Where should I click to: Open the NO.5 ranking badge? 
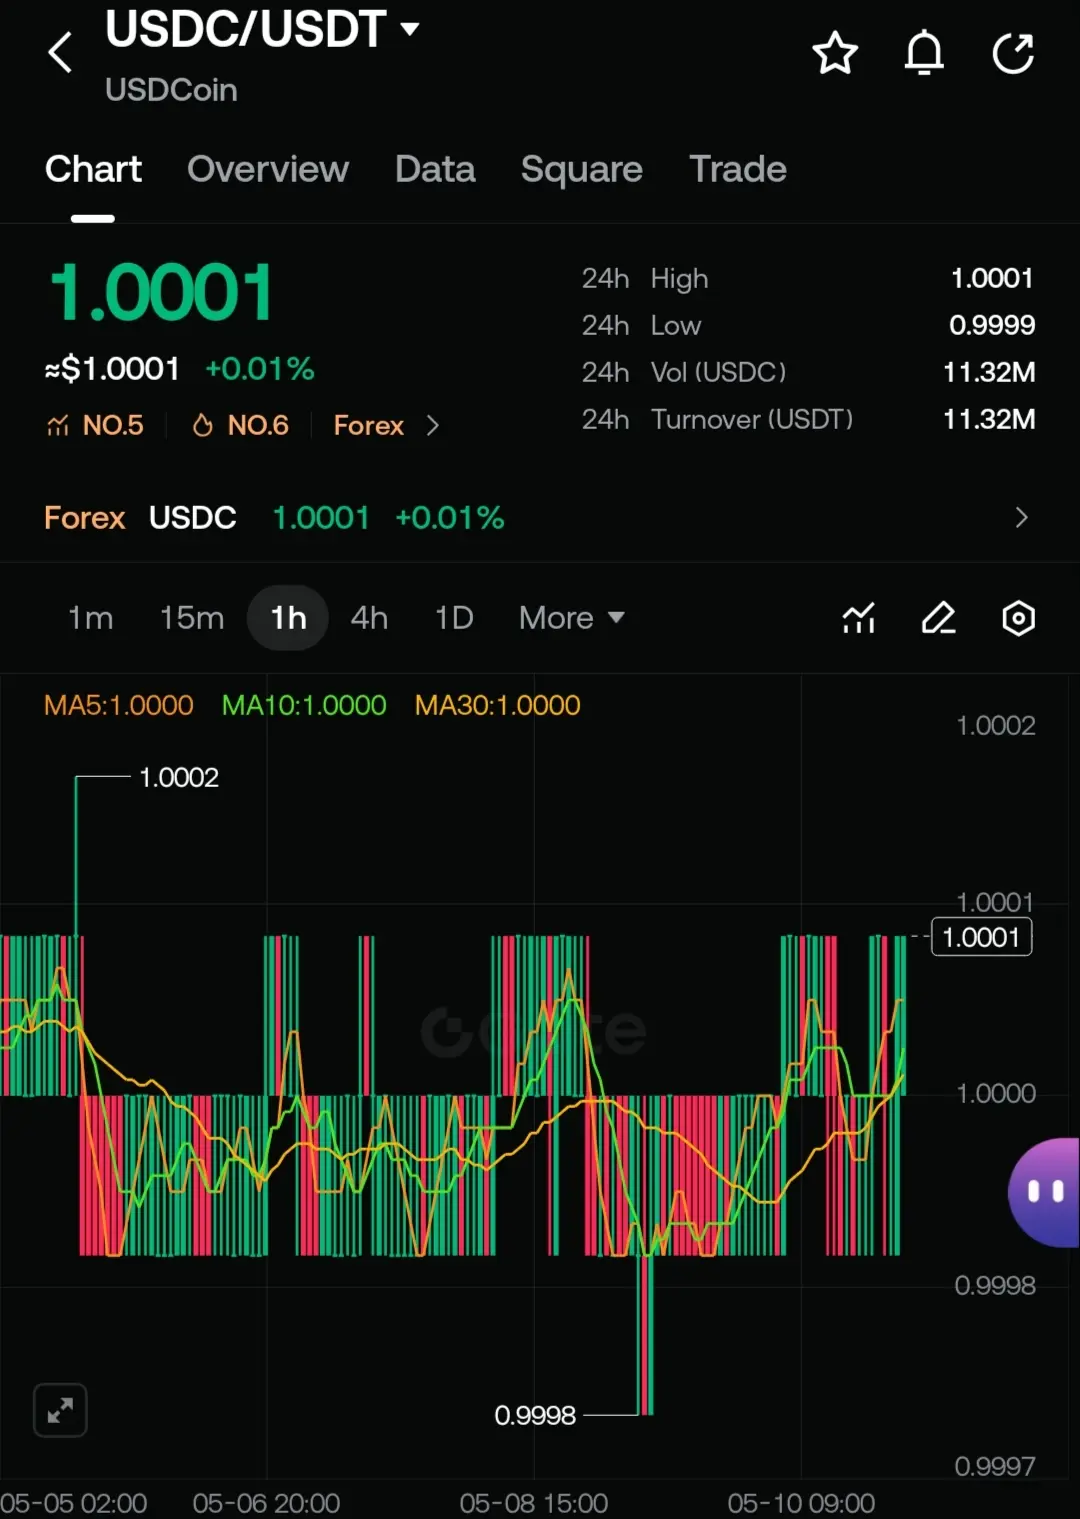95,425
